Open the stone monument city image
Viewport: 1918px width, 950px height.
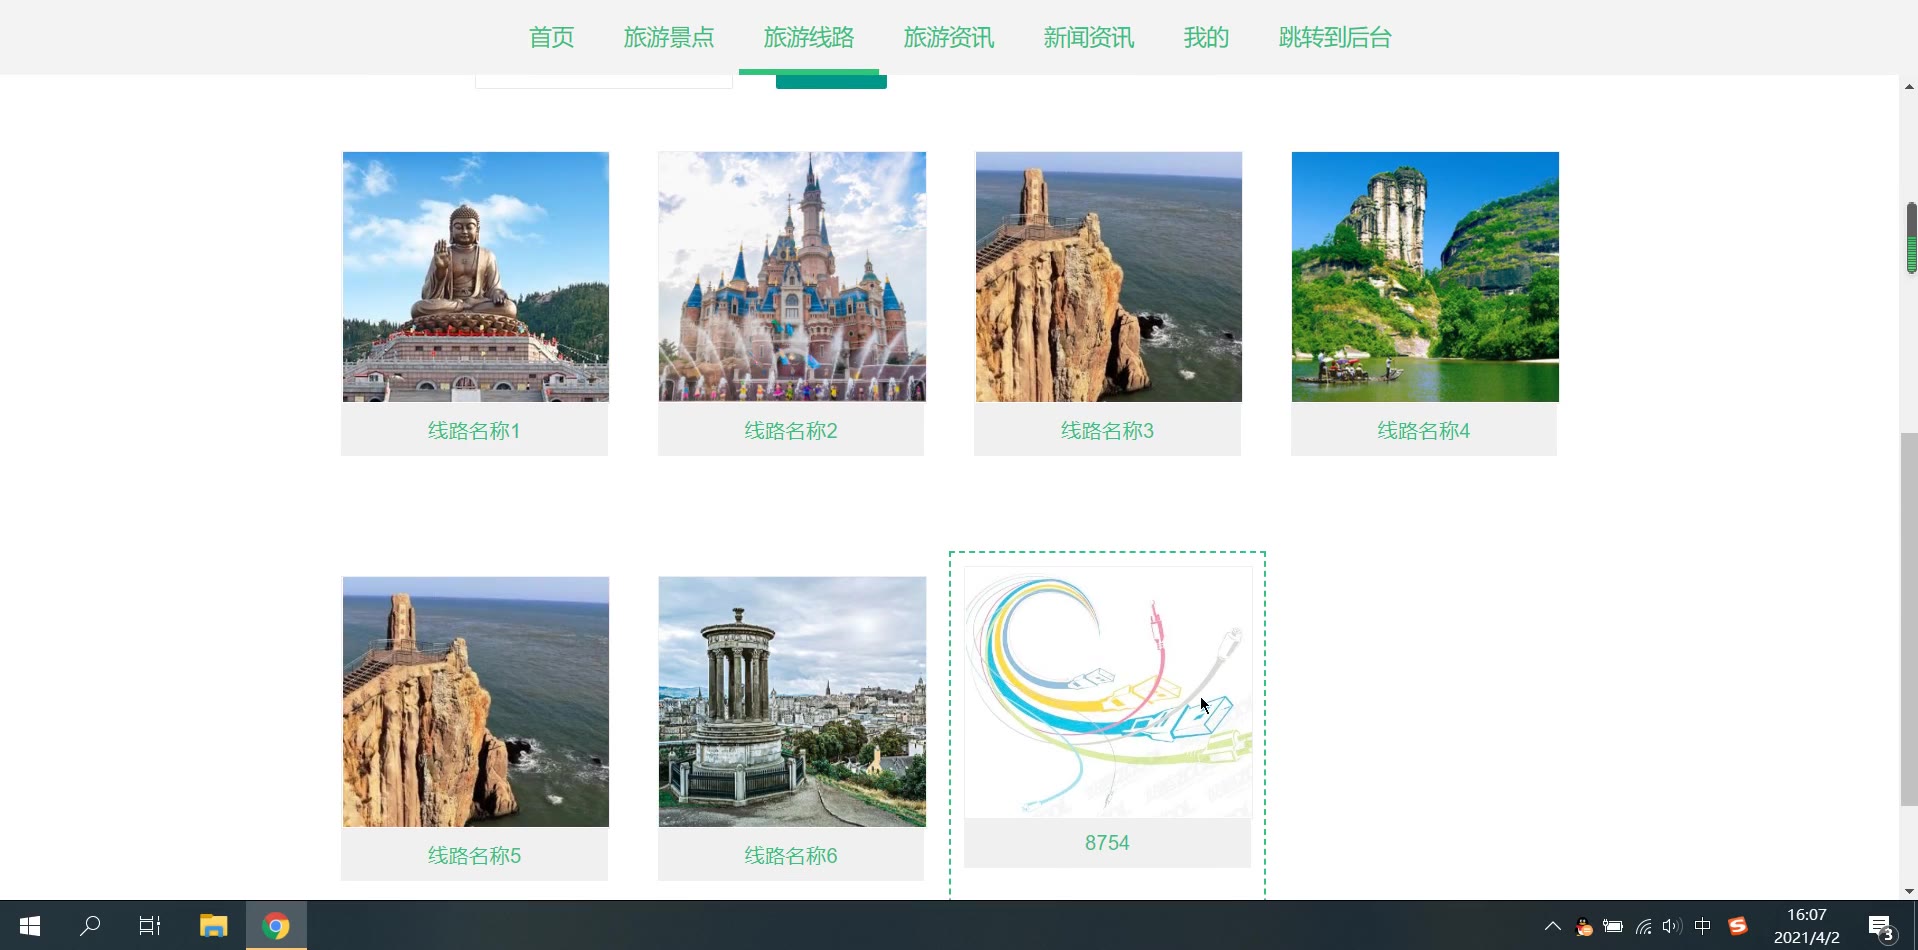[792, 702]
